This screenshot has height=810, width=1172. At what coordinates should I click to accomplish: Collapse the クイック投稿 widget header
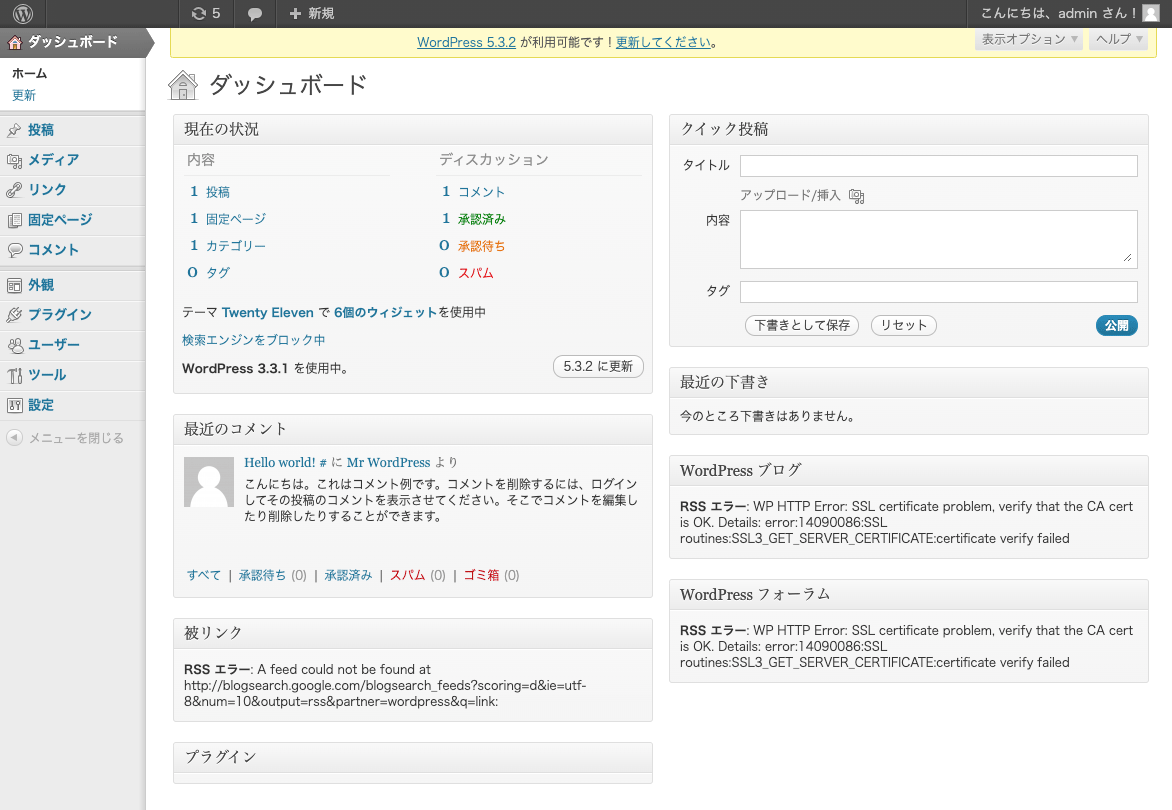coord(909,129)
